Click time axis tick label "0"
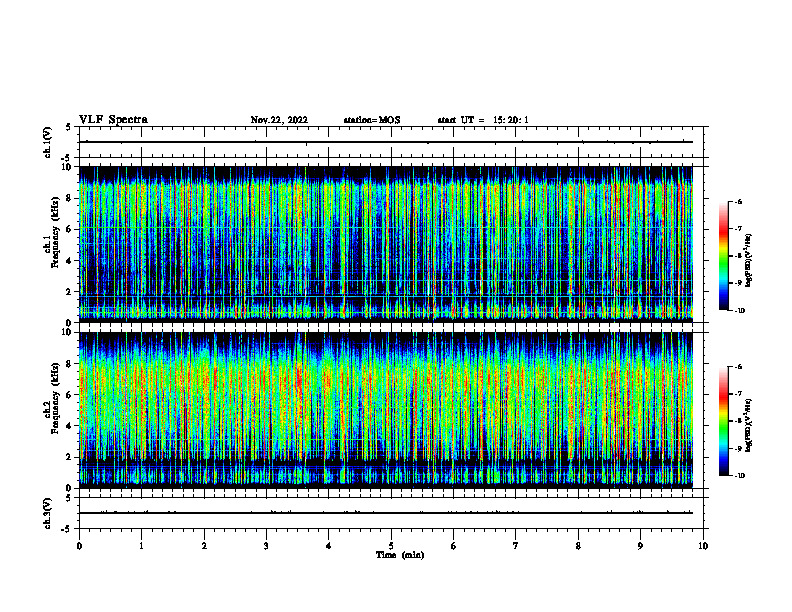This screenshot has height=612, width=792. 79,546
